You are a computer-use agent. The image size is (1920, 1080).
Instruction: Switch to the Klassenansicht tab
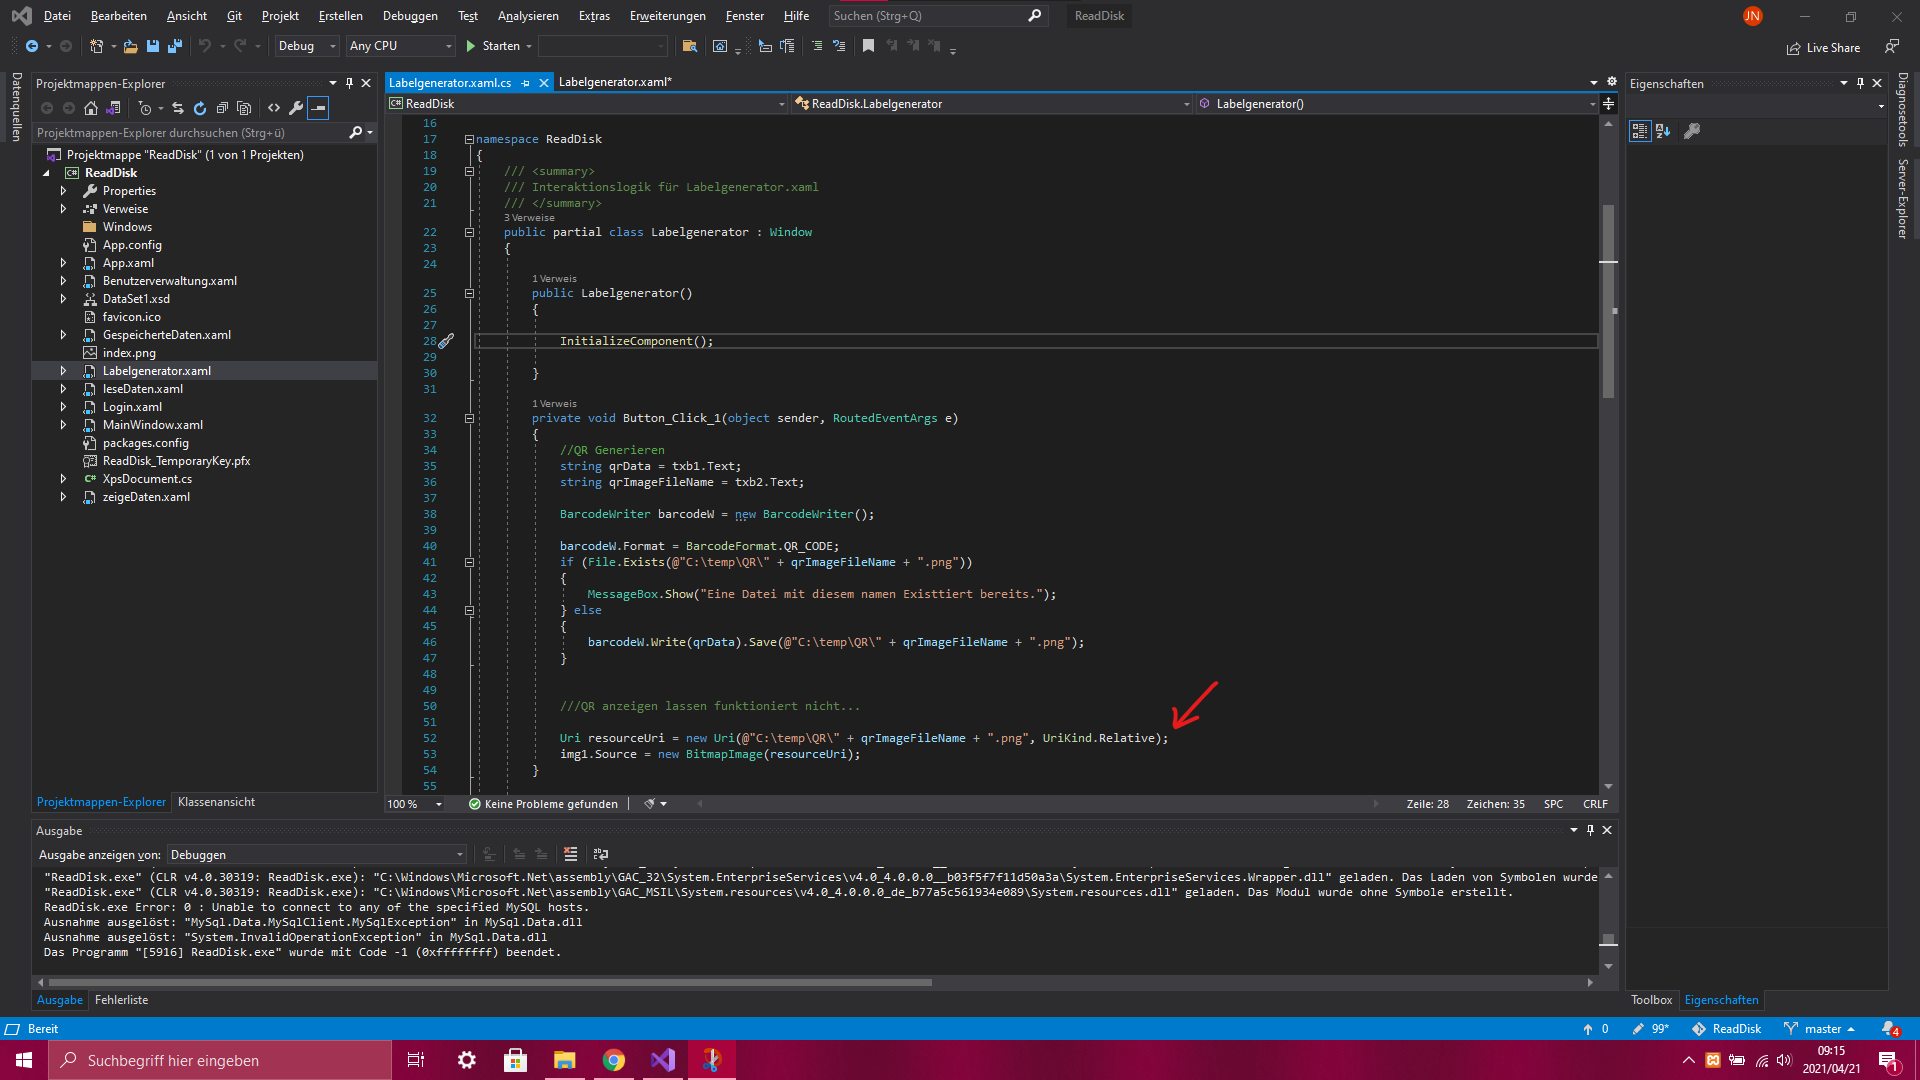[x=216, y=802]
